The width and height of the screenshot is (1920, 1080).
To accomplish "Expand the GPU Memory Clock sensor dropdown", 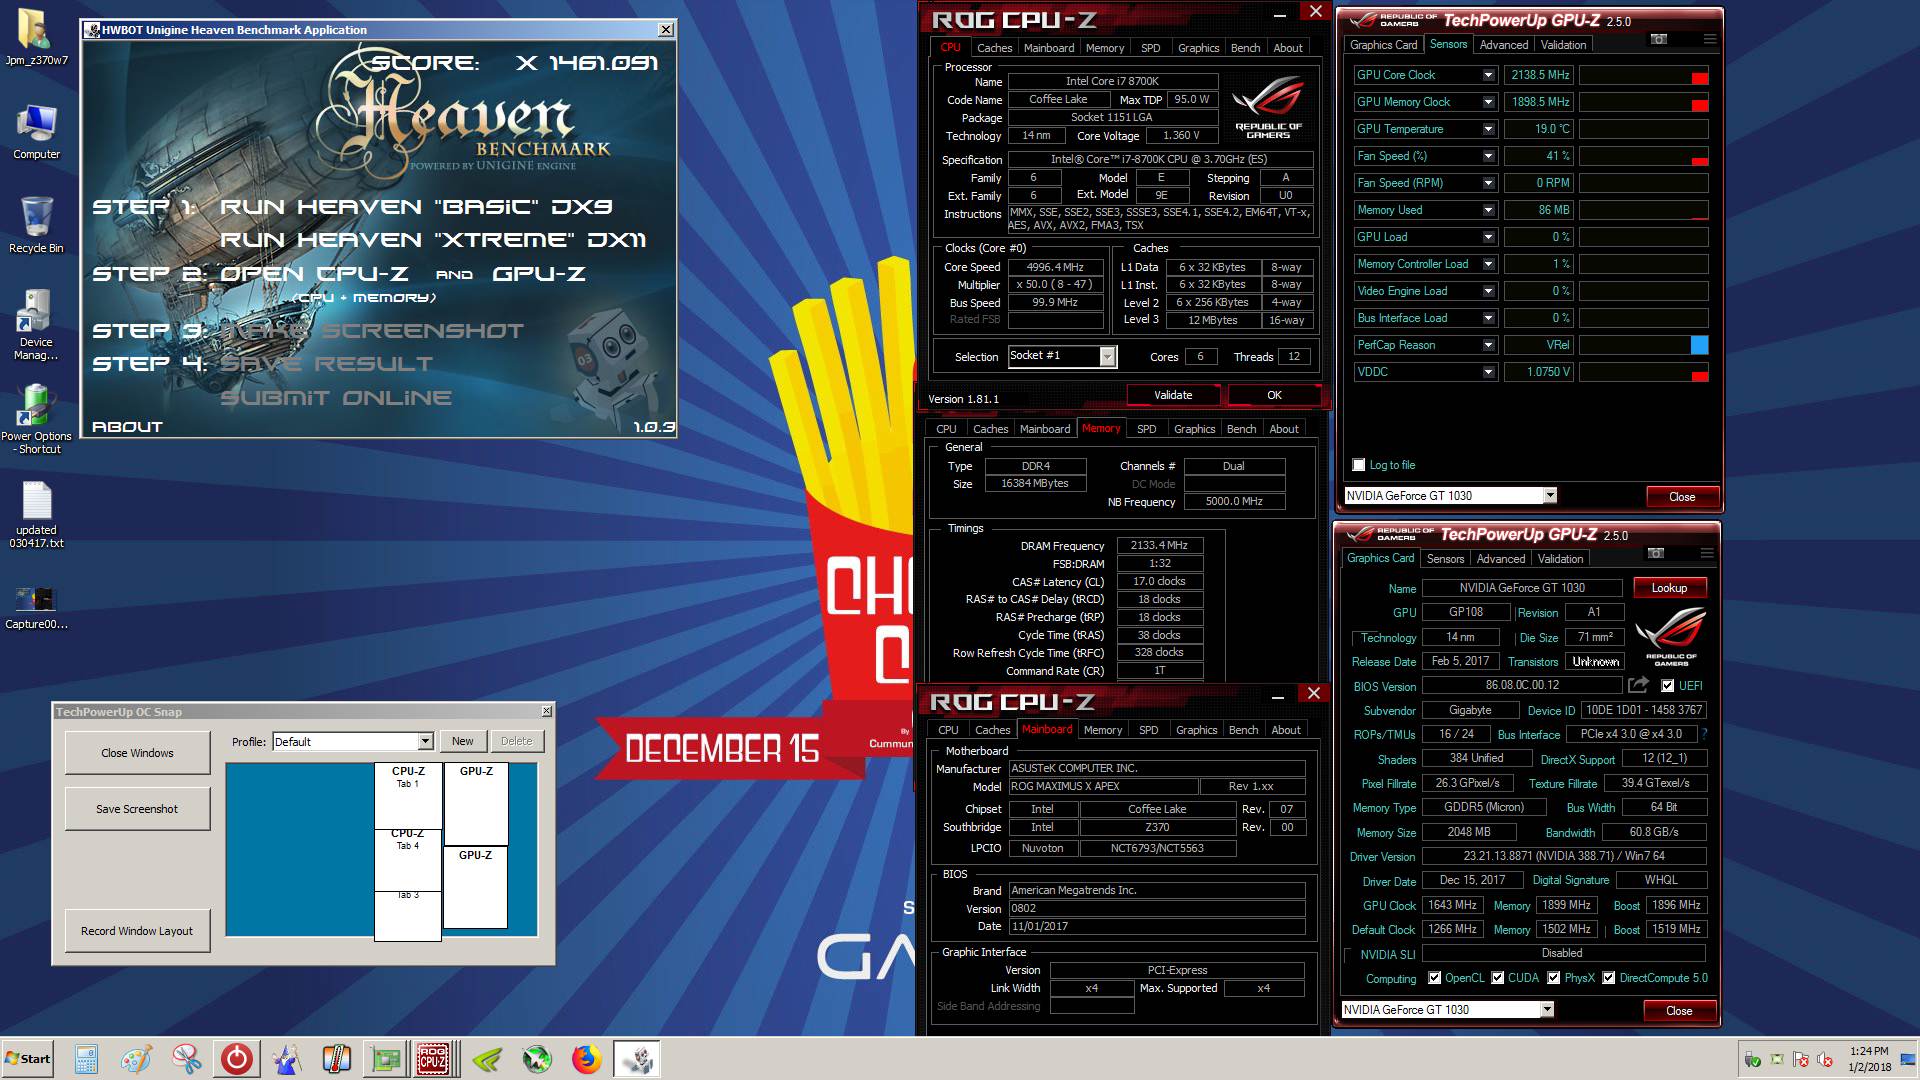I will point(1488,102).
